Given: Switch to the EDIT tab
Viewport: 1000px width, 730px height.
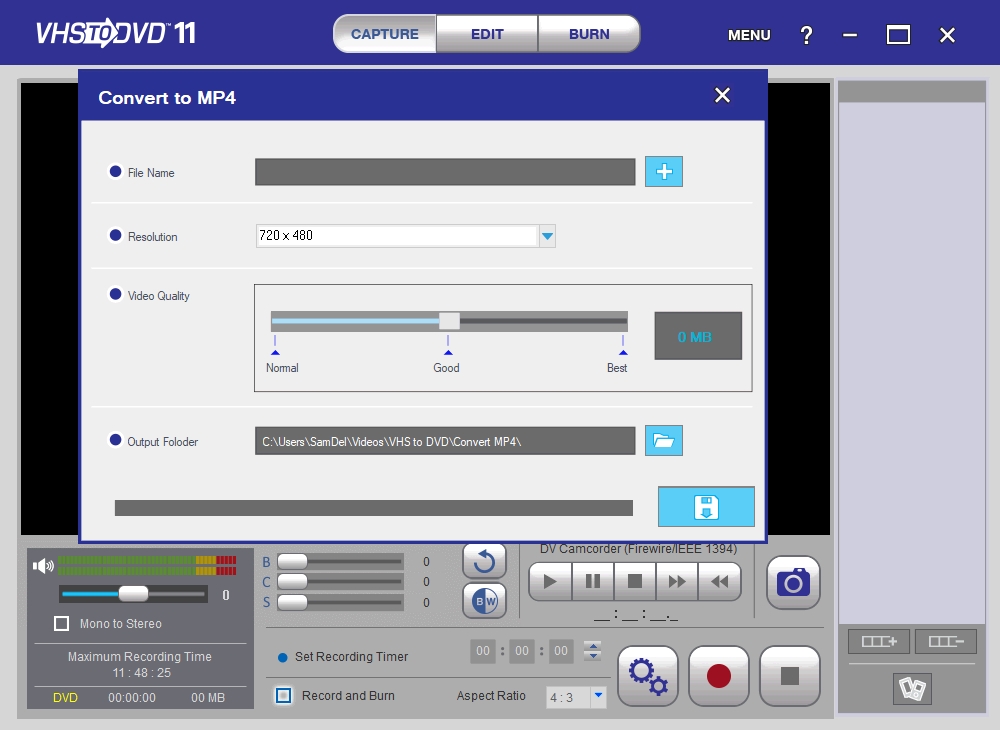Looking at the screenshot, I should 487,34.
